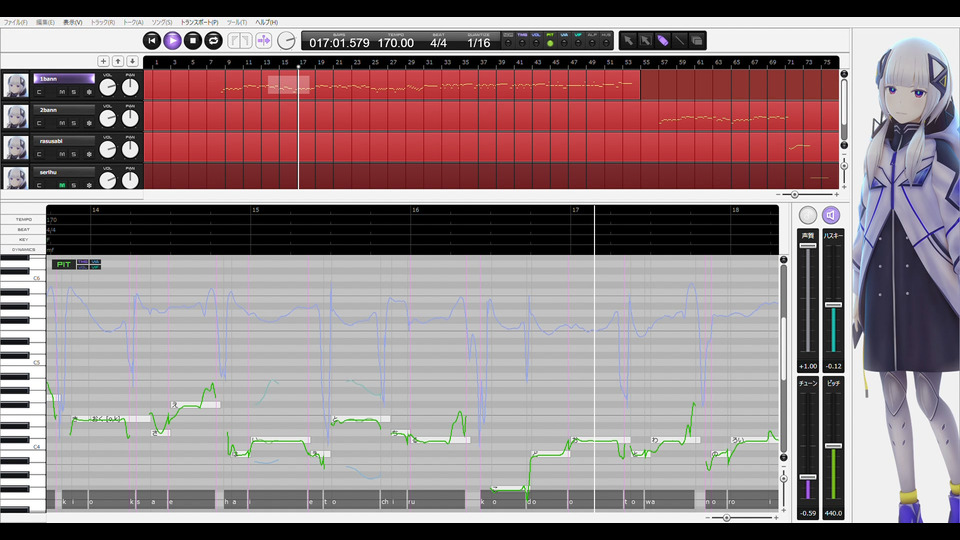Click freeze icon on 2bann track
Screen dimensions: 960x540
click(x=89, y=123)
